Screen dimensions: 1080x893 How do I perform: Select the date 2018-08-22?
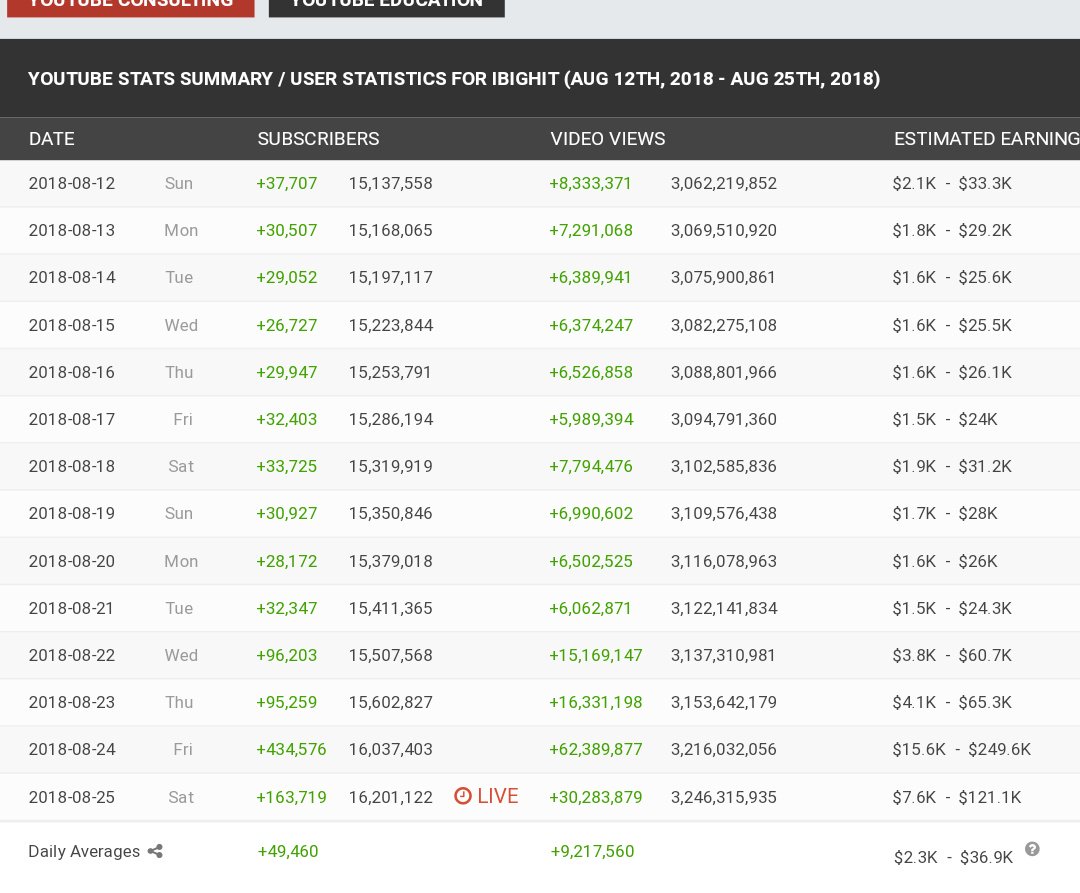point(72,655)
